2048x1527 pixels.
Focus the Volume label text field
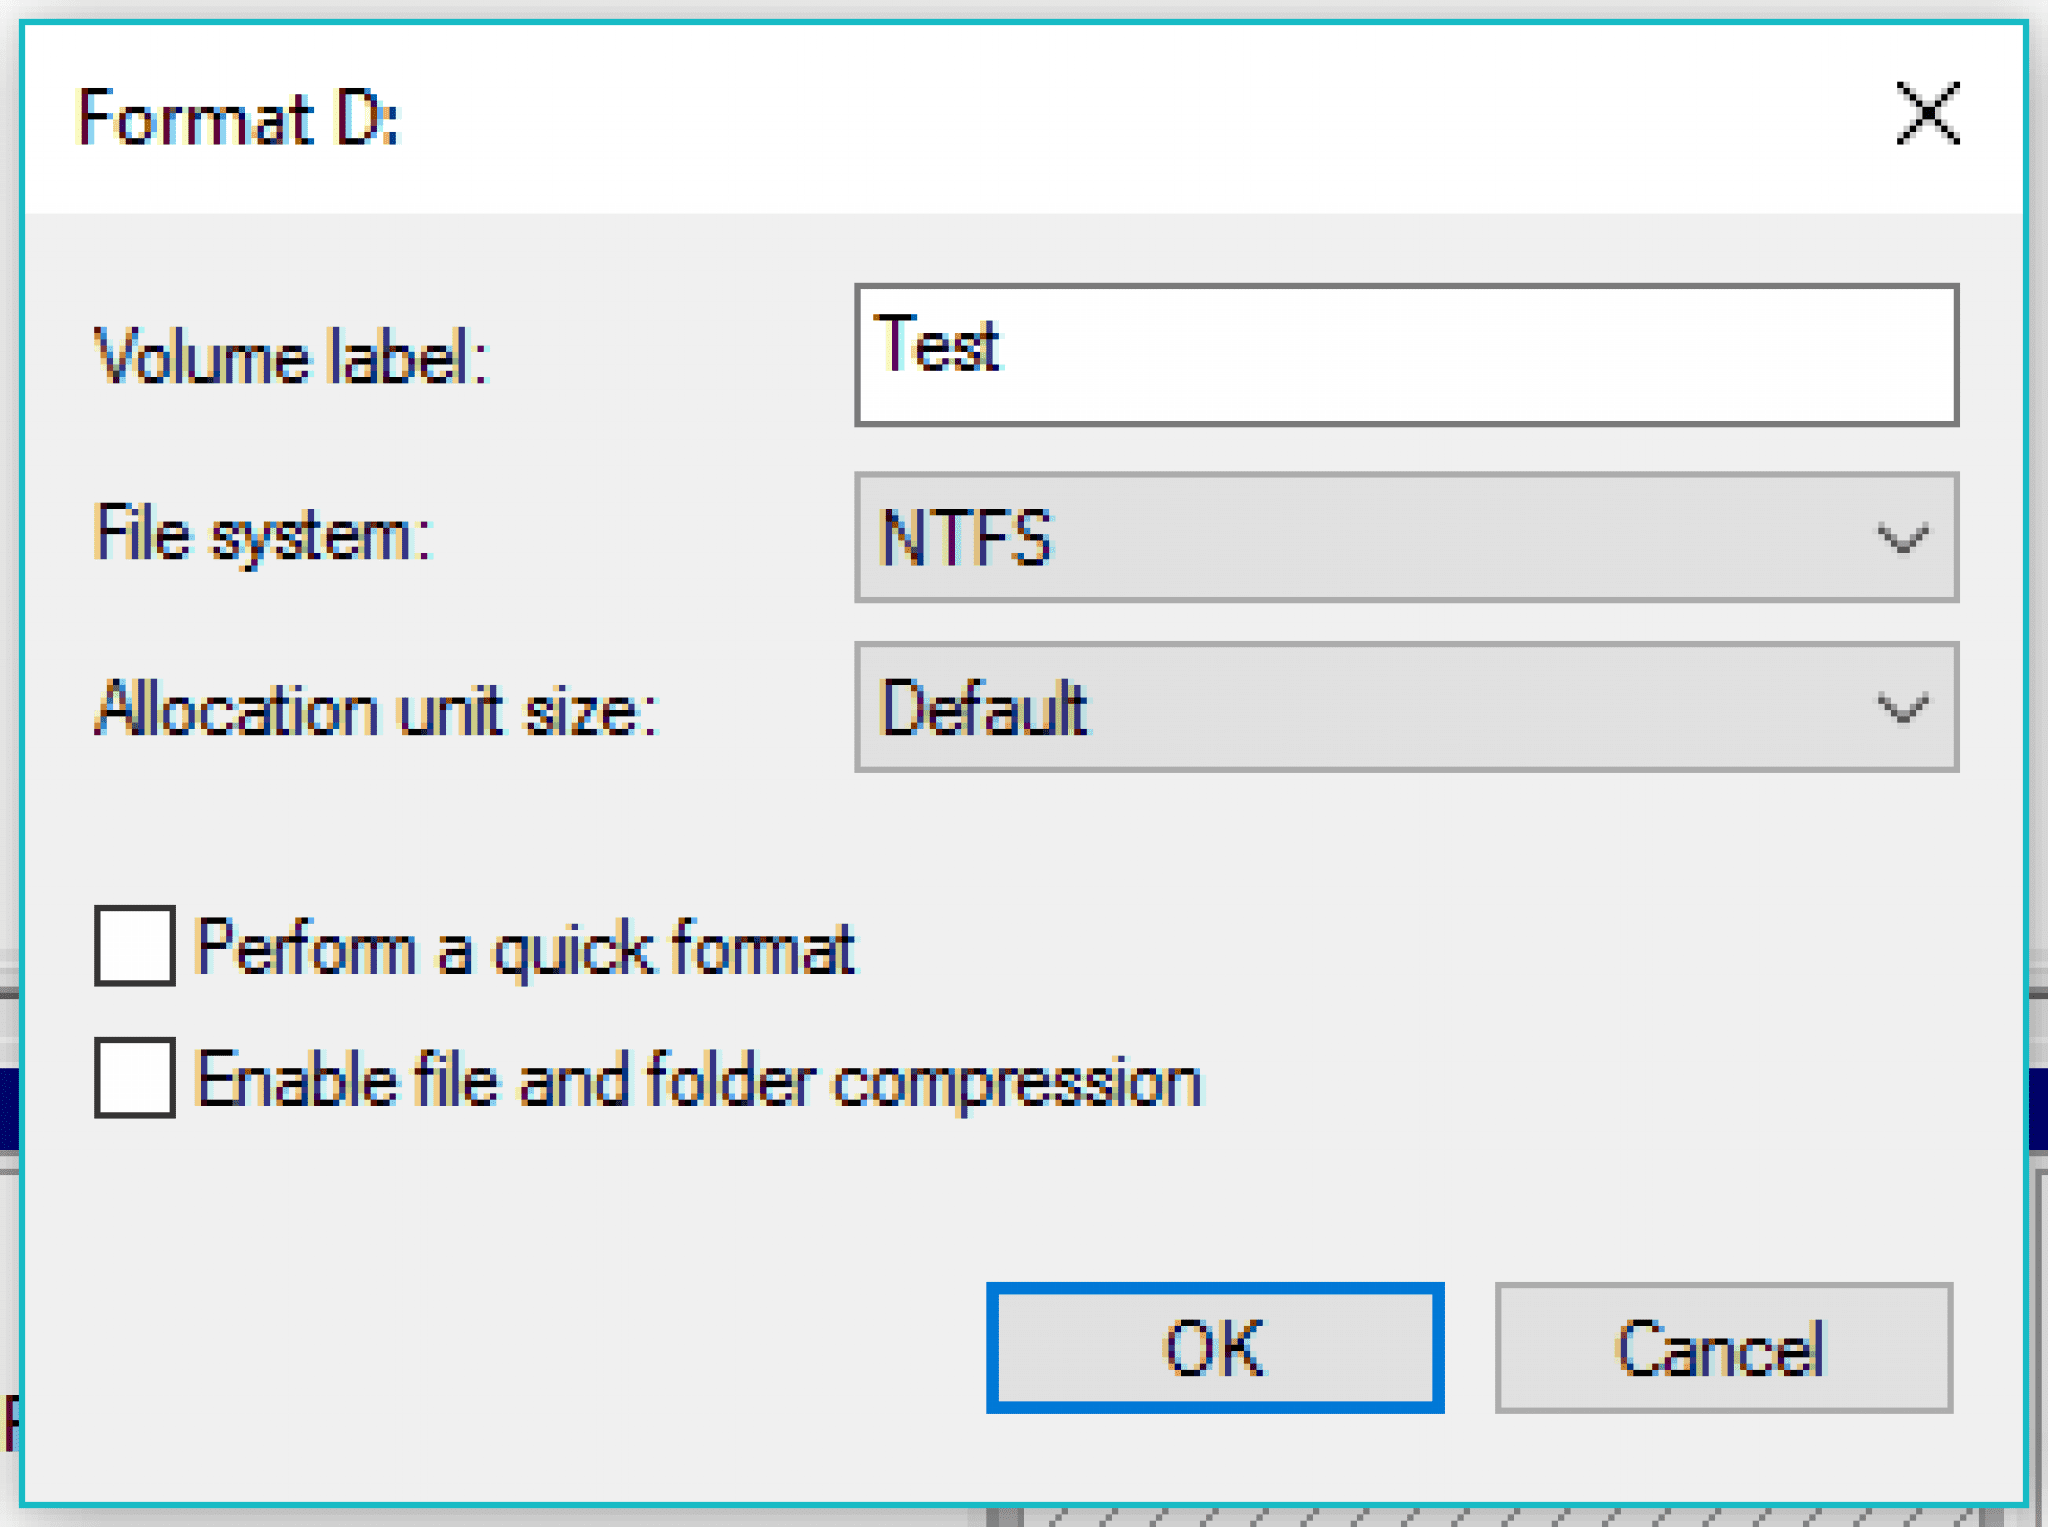[1406, 355]
